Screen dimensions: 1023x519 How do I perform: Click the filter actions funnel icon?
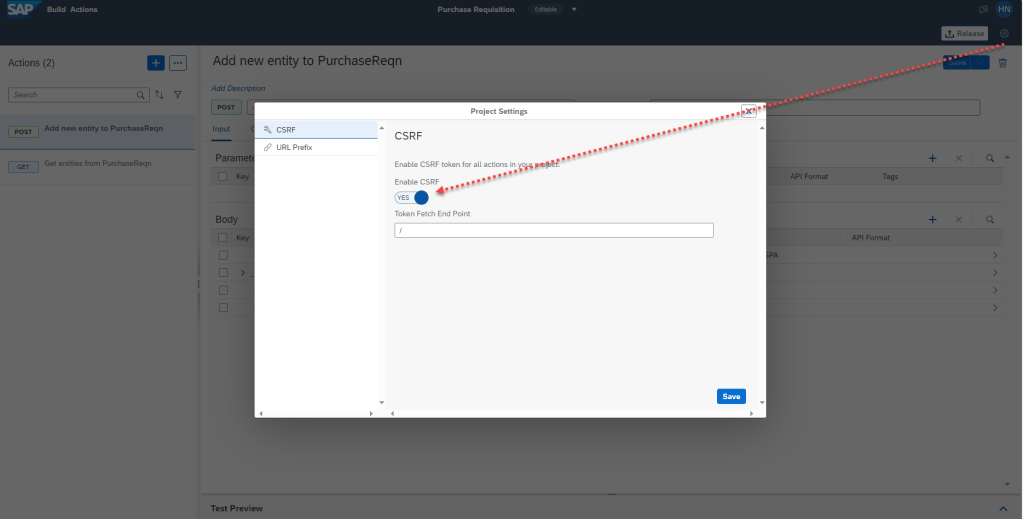point(178,95)
